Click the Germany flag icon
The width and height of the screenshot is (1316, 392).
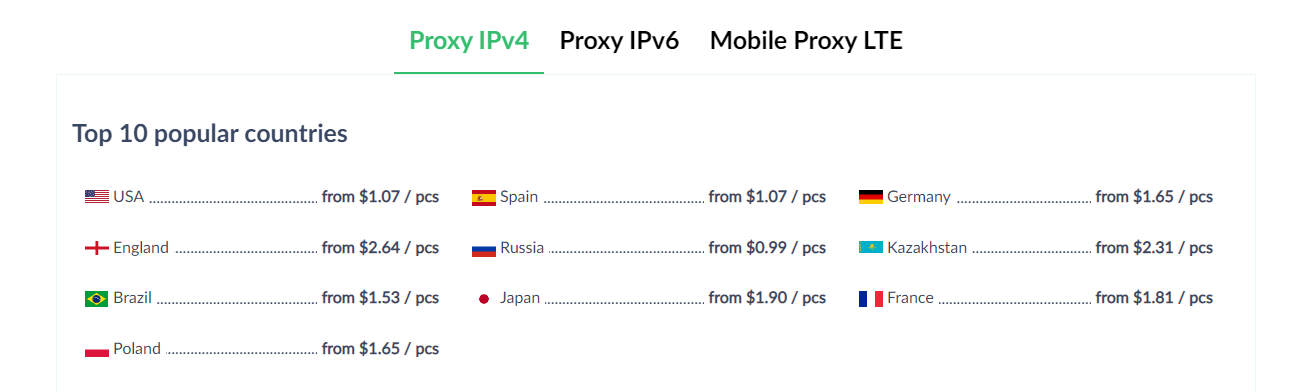tap(871, 197)
